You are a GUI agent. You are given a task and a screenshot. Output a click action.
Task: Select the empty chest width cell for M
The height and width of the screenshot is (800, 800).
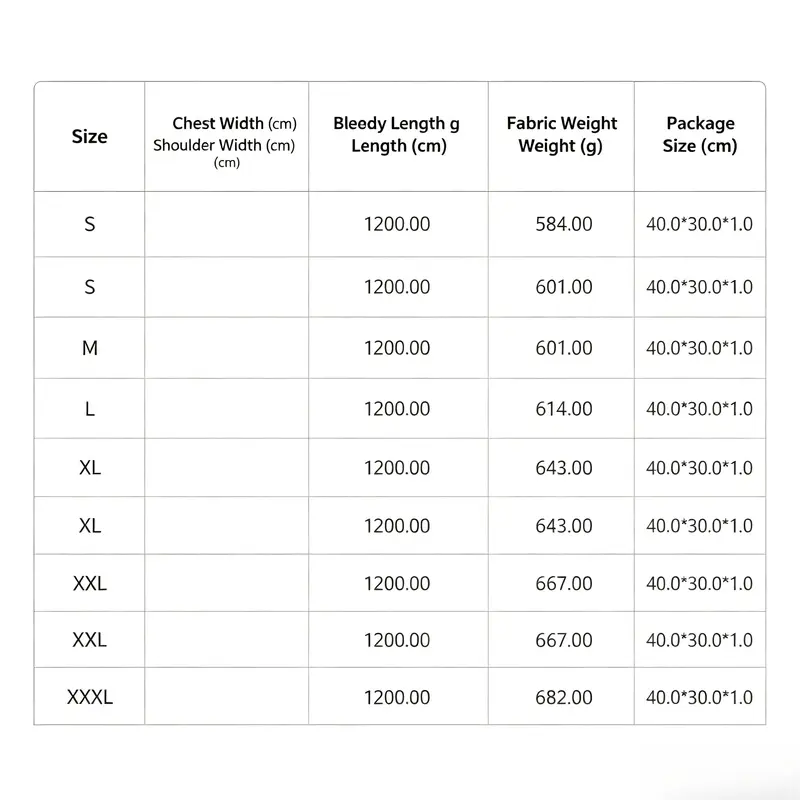227,348
